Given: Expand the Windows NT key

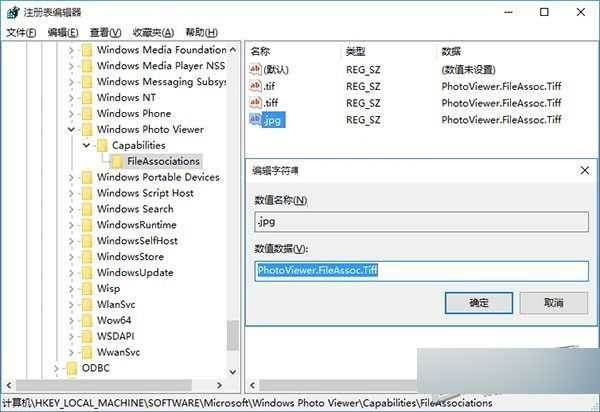Looking at the screenshot, I should (x=71, y=98).
